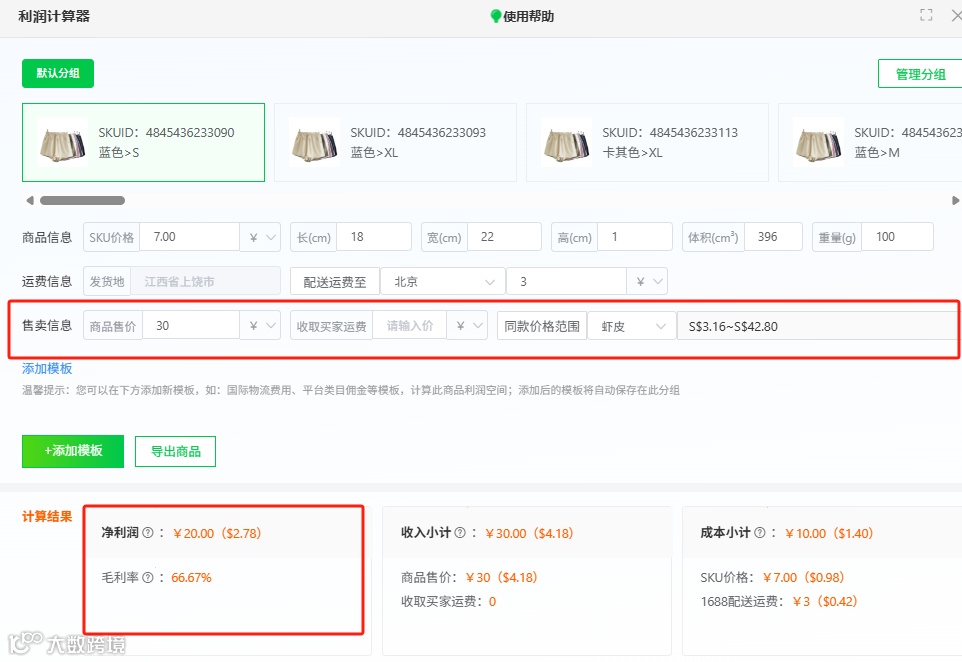962x662 pixels.
Task: Select the 蓝色>M SKU card
Action: point(870,142)
